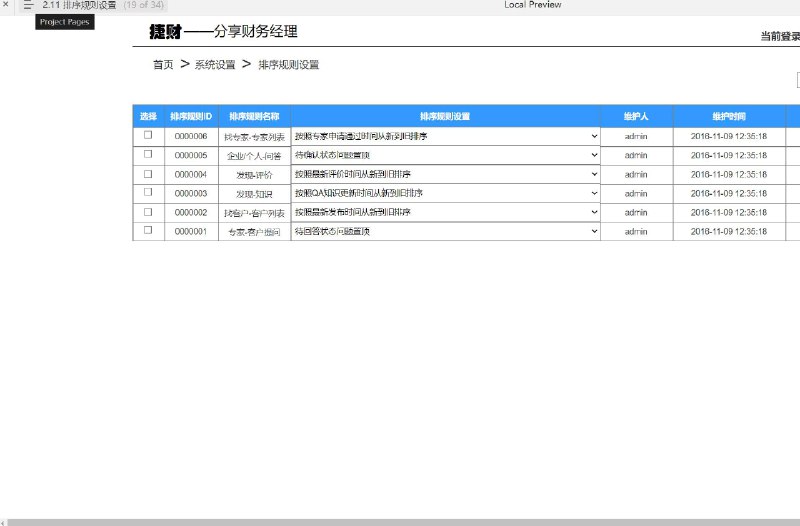Image resolution: width=800 pixels, height=526 pixels.
Task: Select ID cell 0000001
Action: [191, 232]
